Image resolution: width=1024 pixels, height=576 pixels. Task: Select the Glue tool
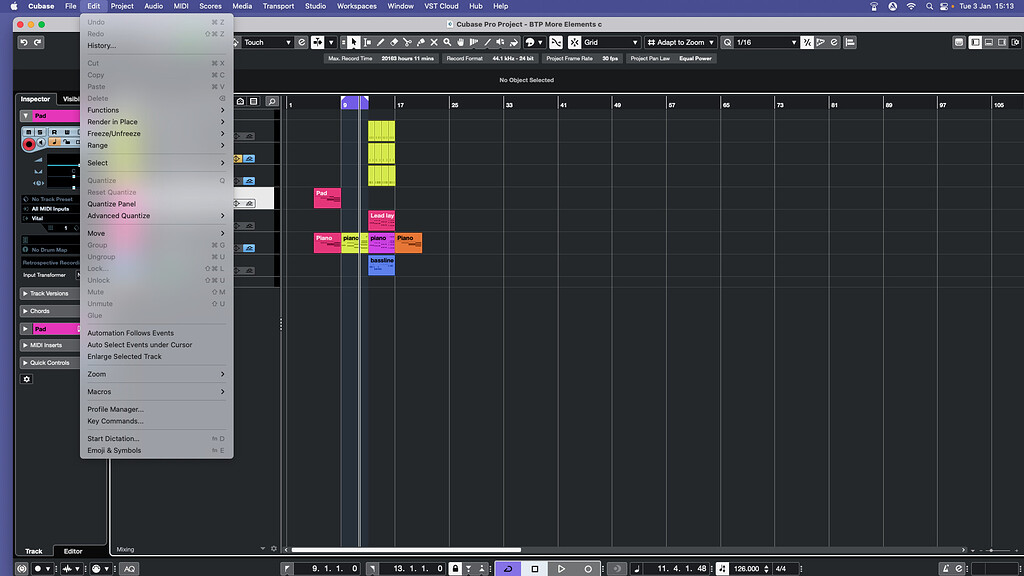pyautogui.click(x=420, y=42)
